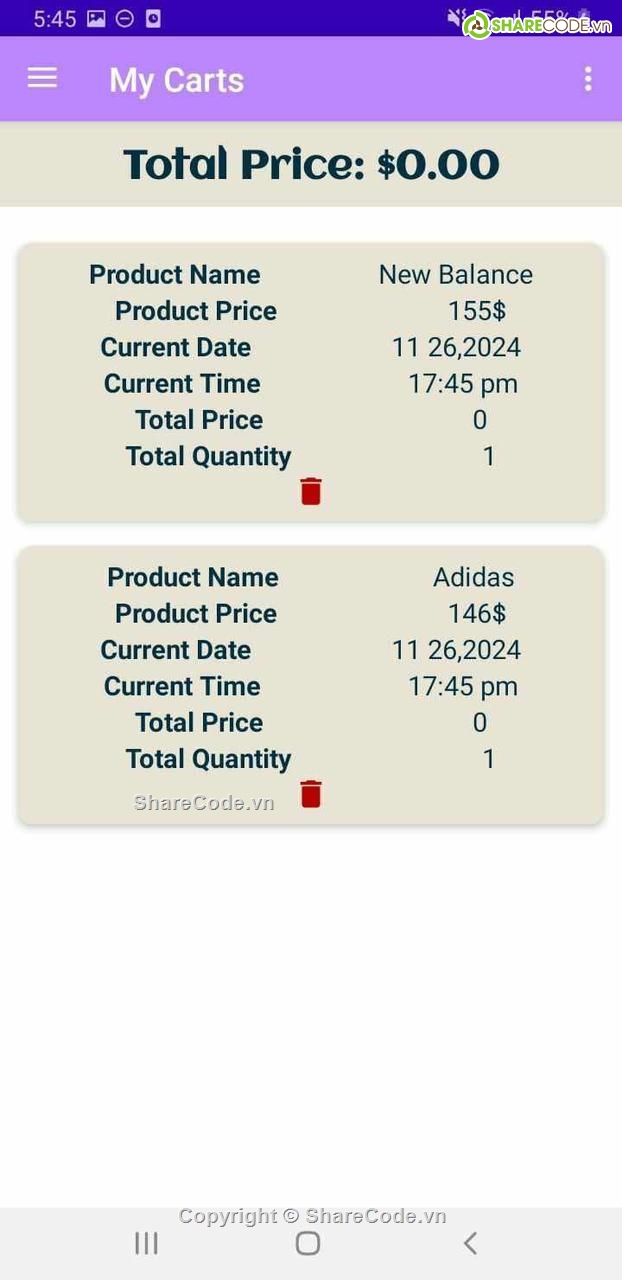Tap the 146$ product price
Screen dimensions: 622x1280
pyautogui.click(x=477, y=613)
